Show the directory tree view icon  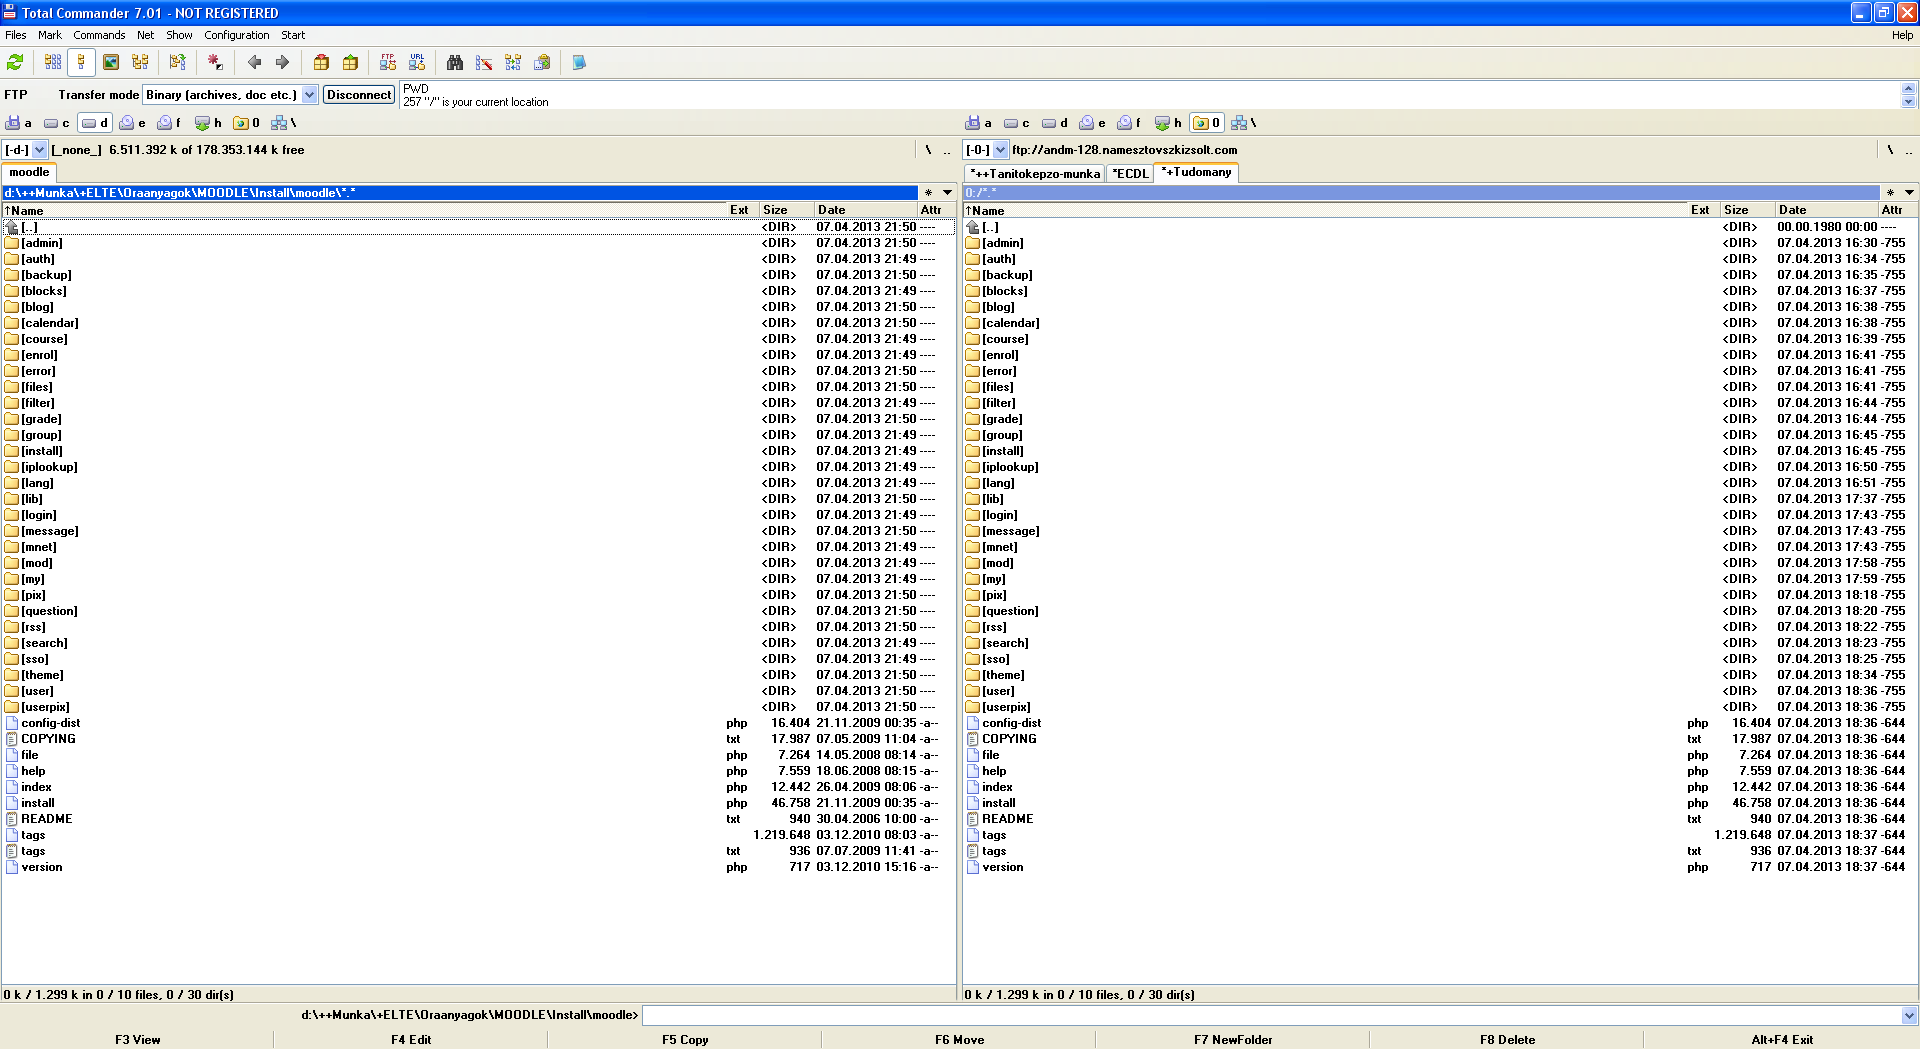140,62
